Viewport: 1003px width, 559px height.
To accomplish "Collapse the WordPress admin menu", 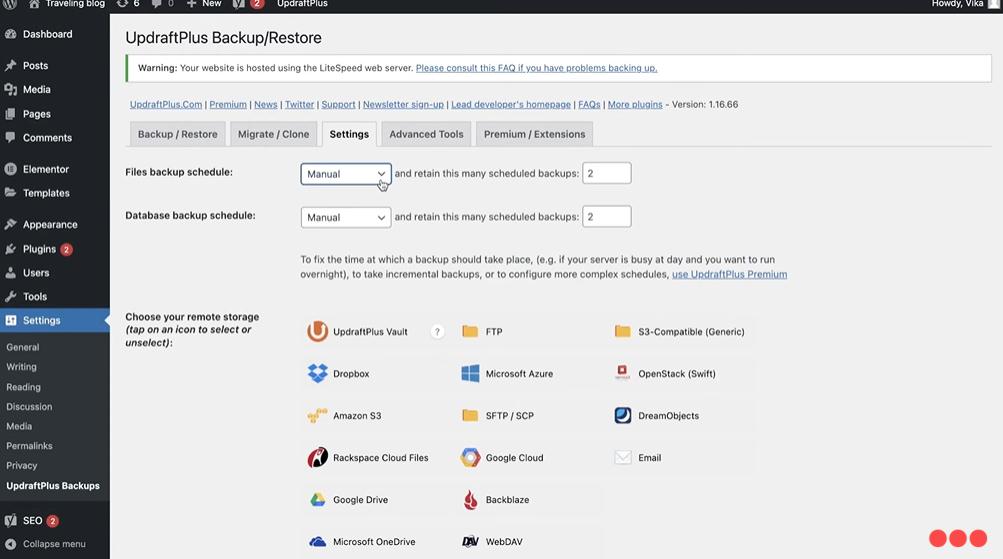I will (54, 544).
